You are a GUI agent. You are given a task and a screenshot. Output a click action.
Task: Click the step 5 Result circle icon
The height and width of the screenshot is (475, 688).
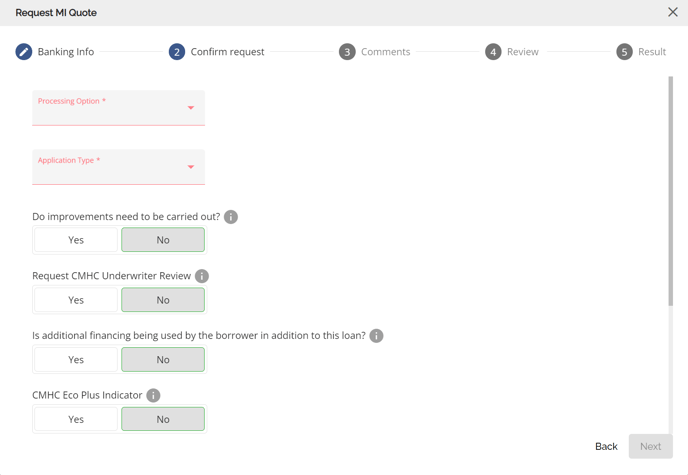(x=624, y=52)
